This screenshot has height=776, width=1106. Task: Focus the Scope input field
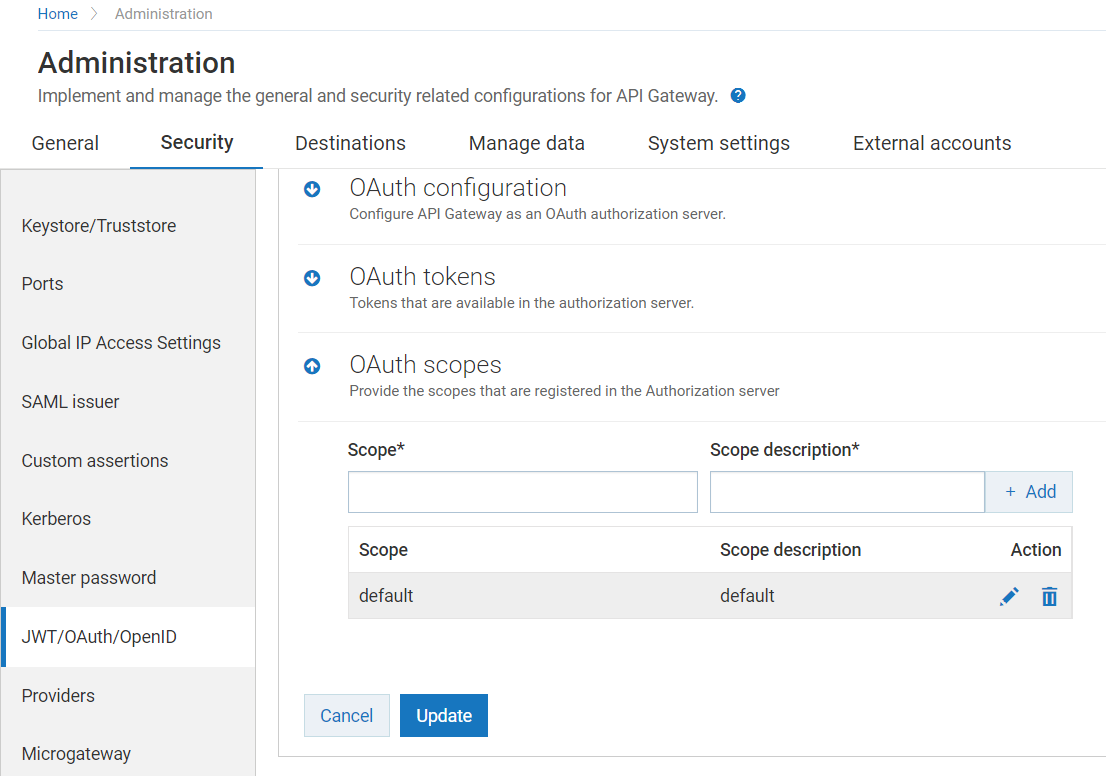click(522, 493)
